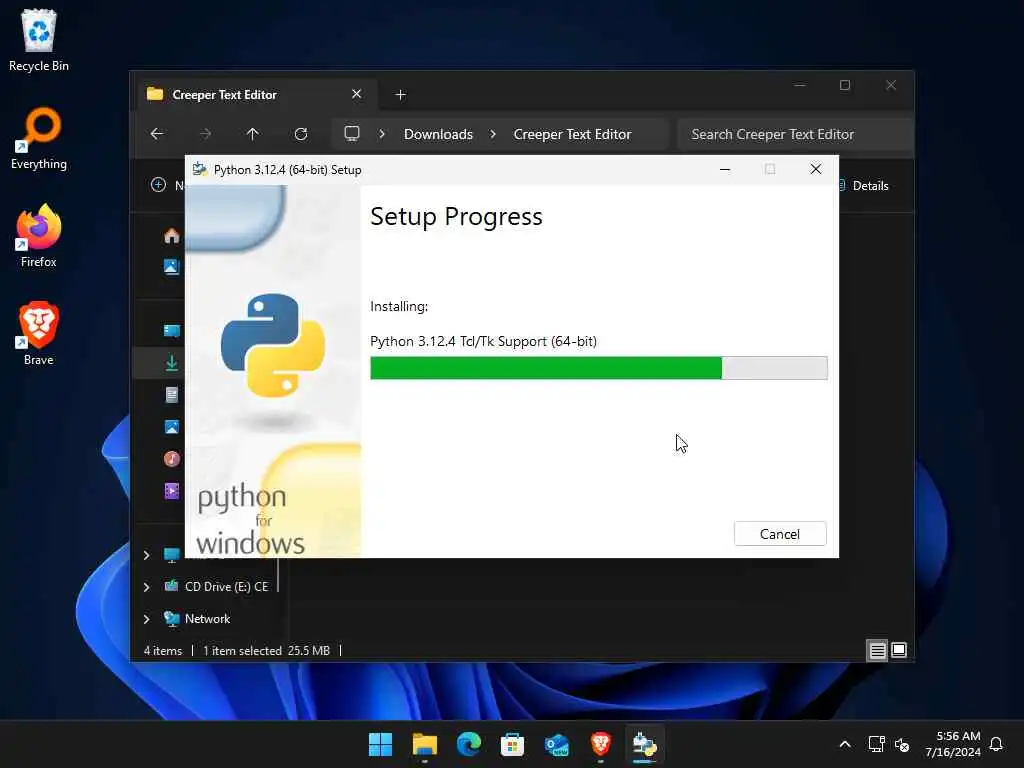Open Everything search desktop shortcut
This screenshot has width=1024, height=768.
pos(39,138)
